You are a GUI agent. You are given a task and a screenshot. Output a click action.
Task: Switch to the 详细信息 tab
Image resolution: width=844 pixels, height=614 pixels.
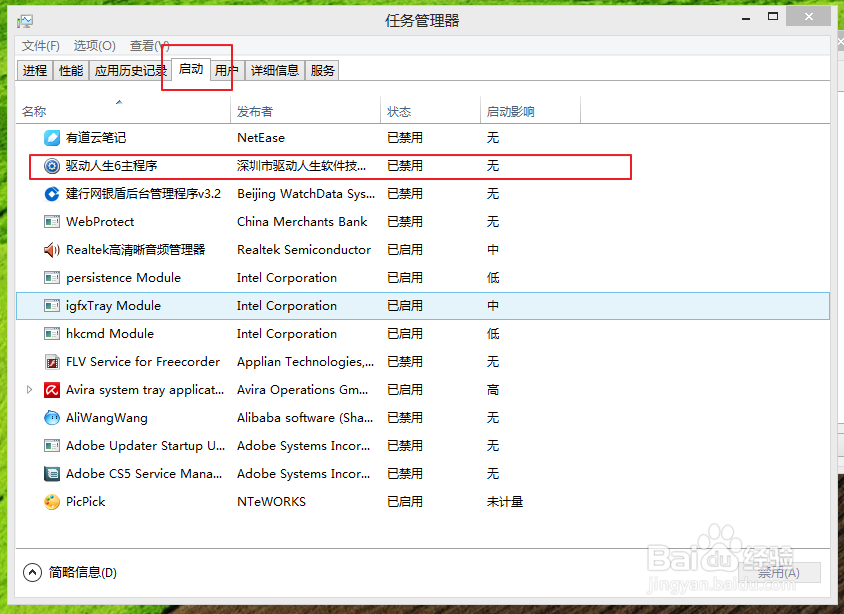click(x=275, y=70)
